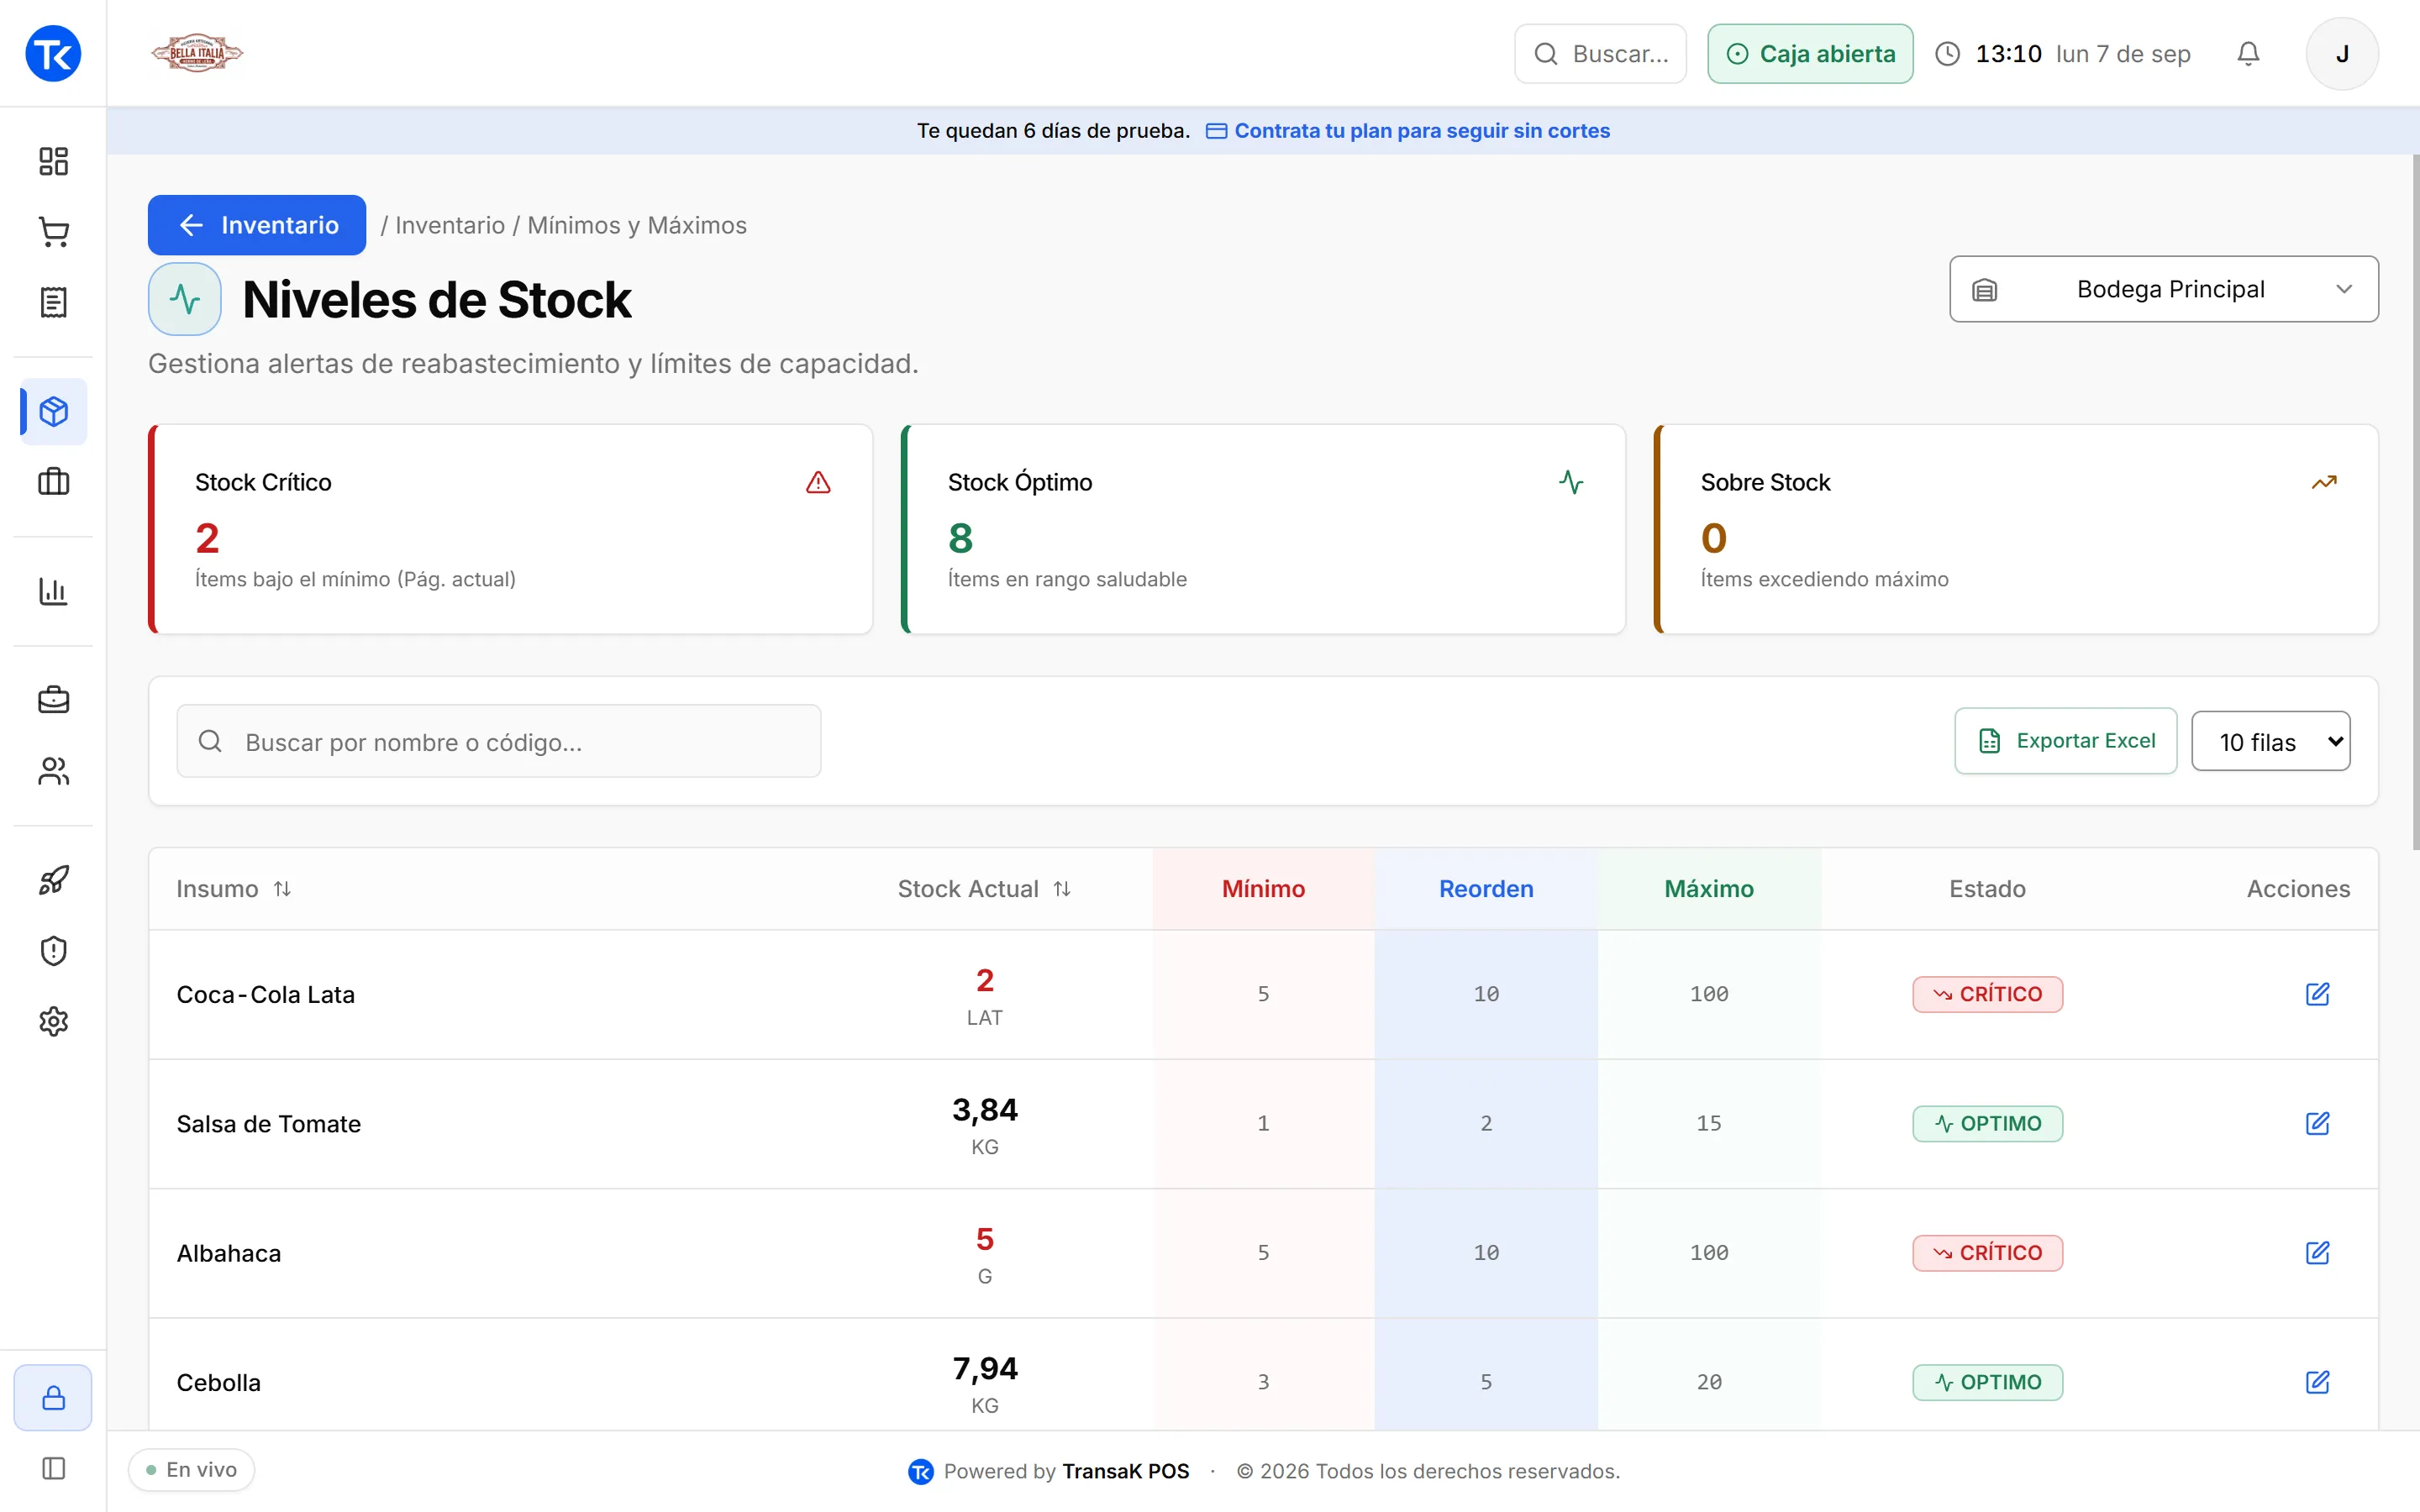
Task: Click the En vivo status indicator
Action: tap(191, 1469)
